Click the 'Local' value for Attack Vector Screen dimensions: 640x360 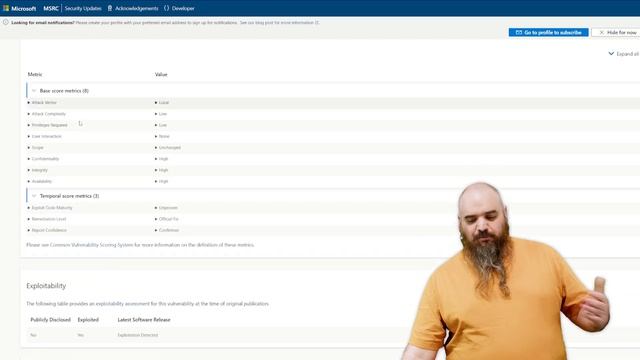(164, 102)
